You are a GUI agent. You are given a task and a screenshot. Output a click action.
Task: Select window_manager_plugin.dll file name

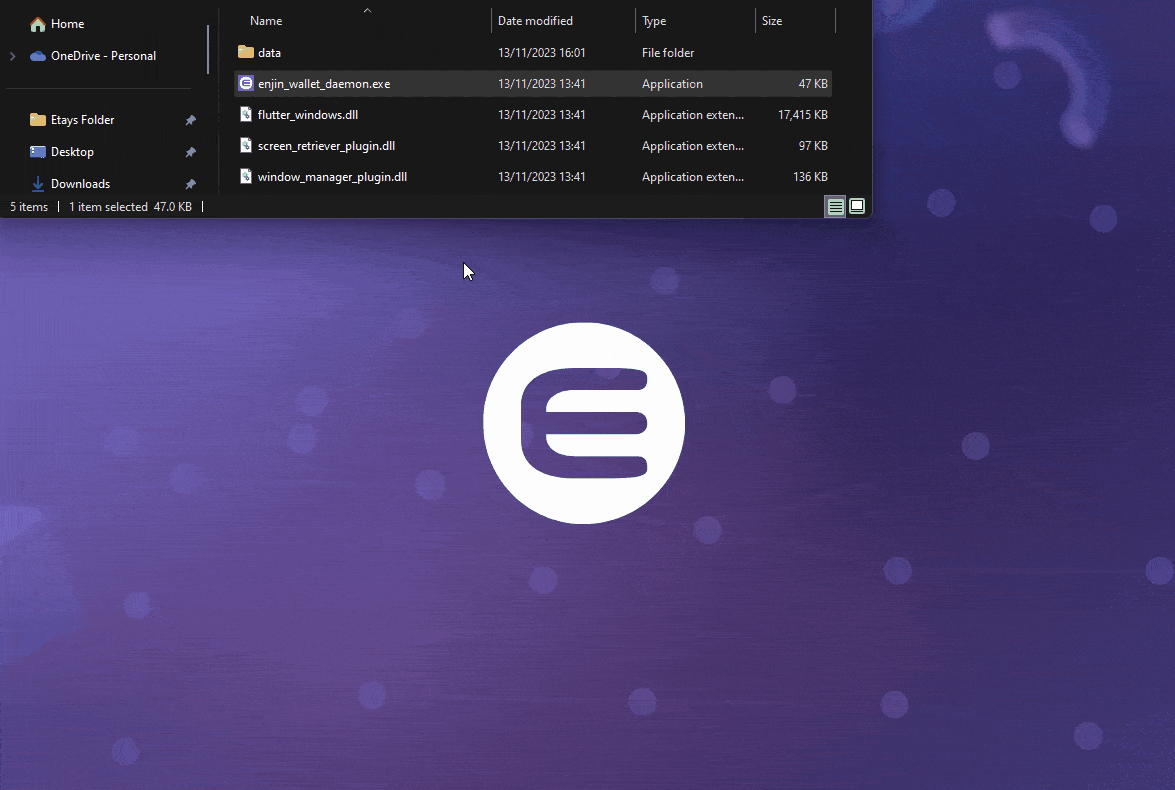332,177
